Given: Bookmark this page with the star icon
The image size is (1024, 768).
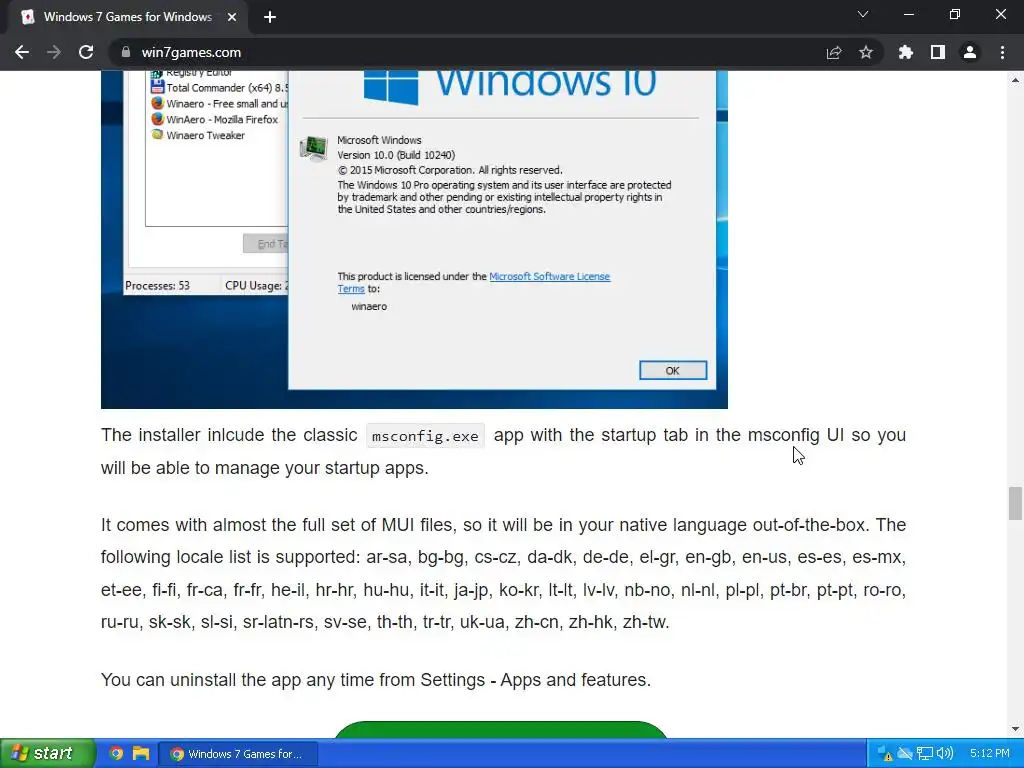Looking at the screenshot, I should [866, 52].
